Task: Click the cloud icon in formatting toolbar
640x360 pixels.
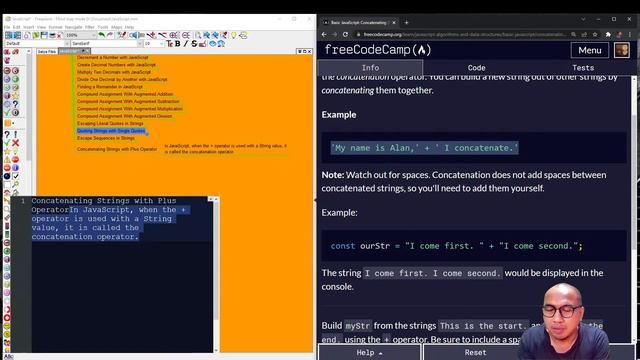Action: [x=212, y=44]
